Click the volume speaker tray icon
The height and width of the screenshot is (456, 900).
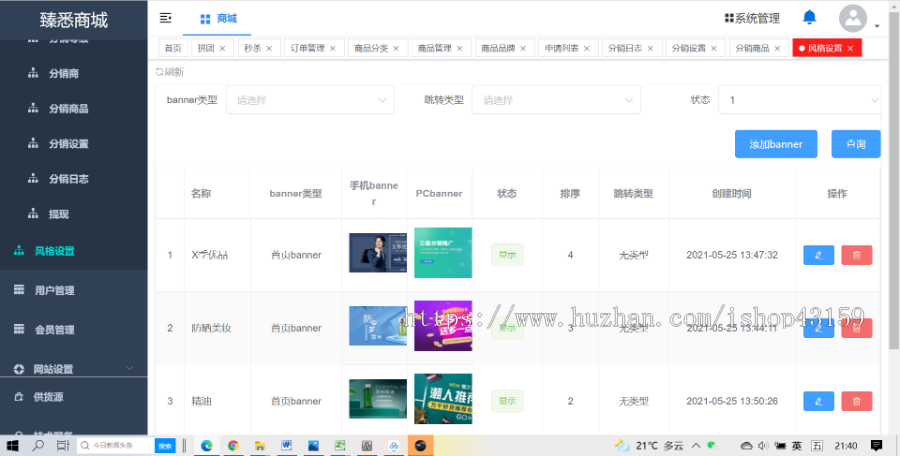click(763, 446)
